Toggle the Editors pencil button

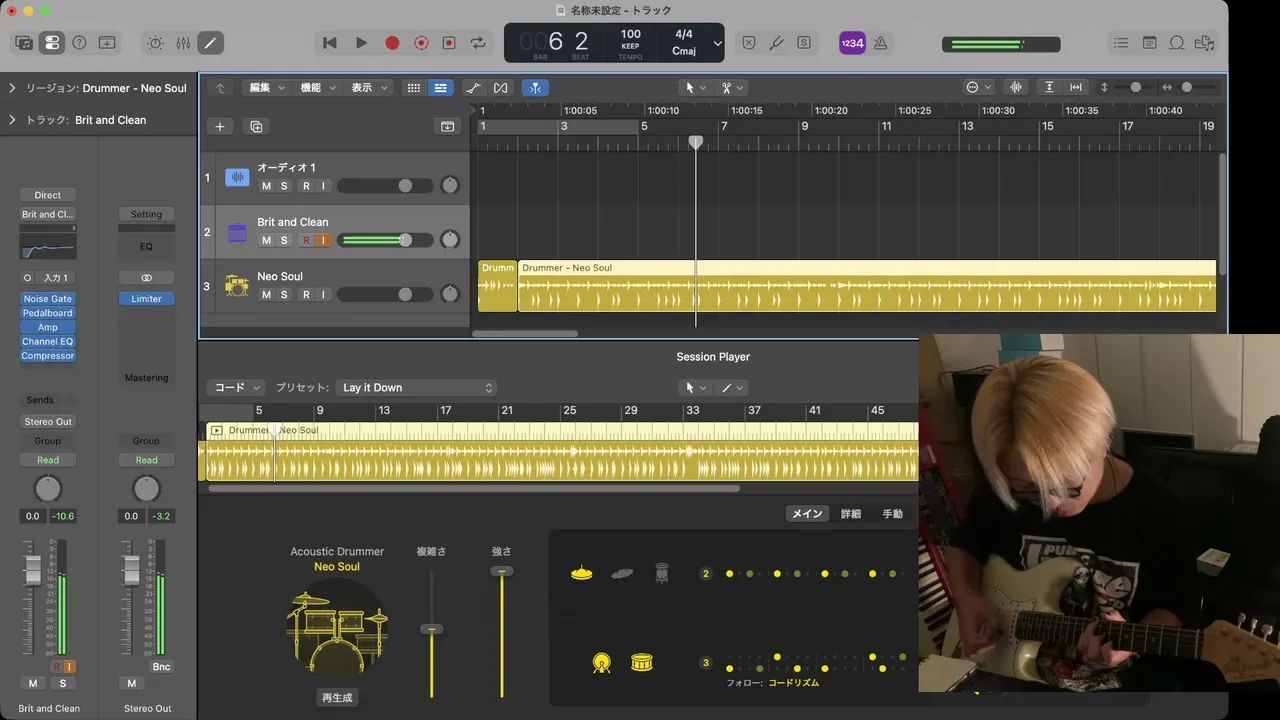pyautogui.click(x=210, y=43)
